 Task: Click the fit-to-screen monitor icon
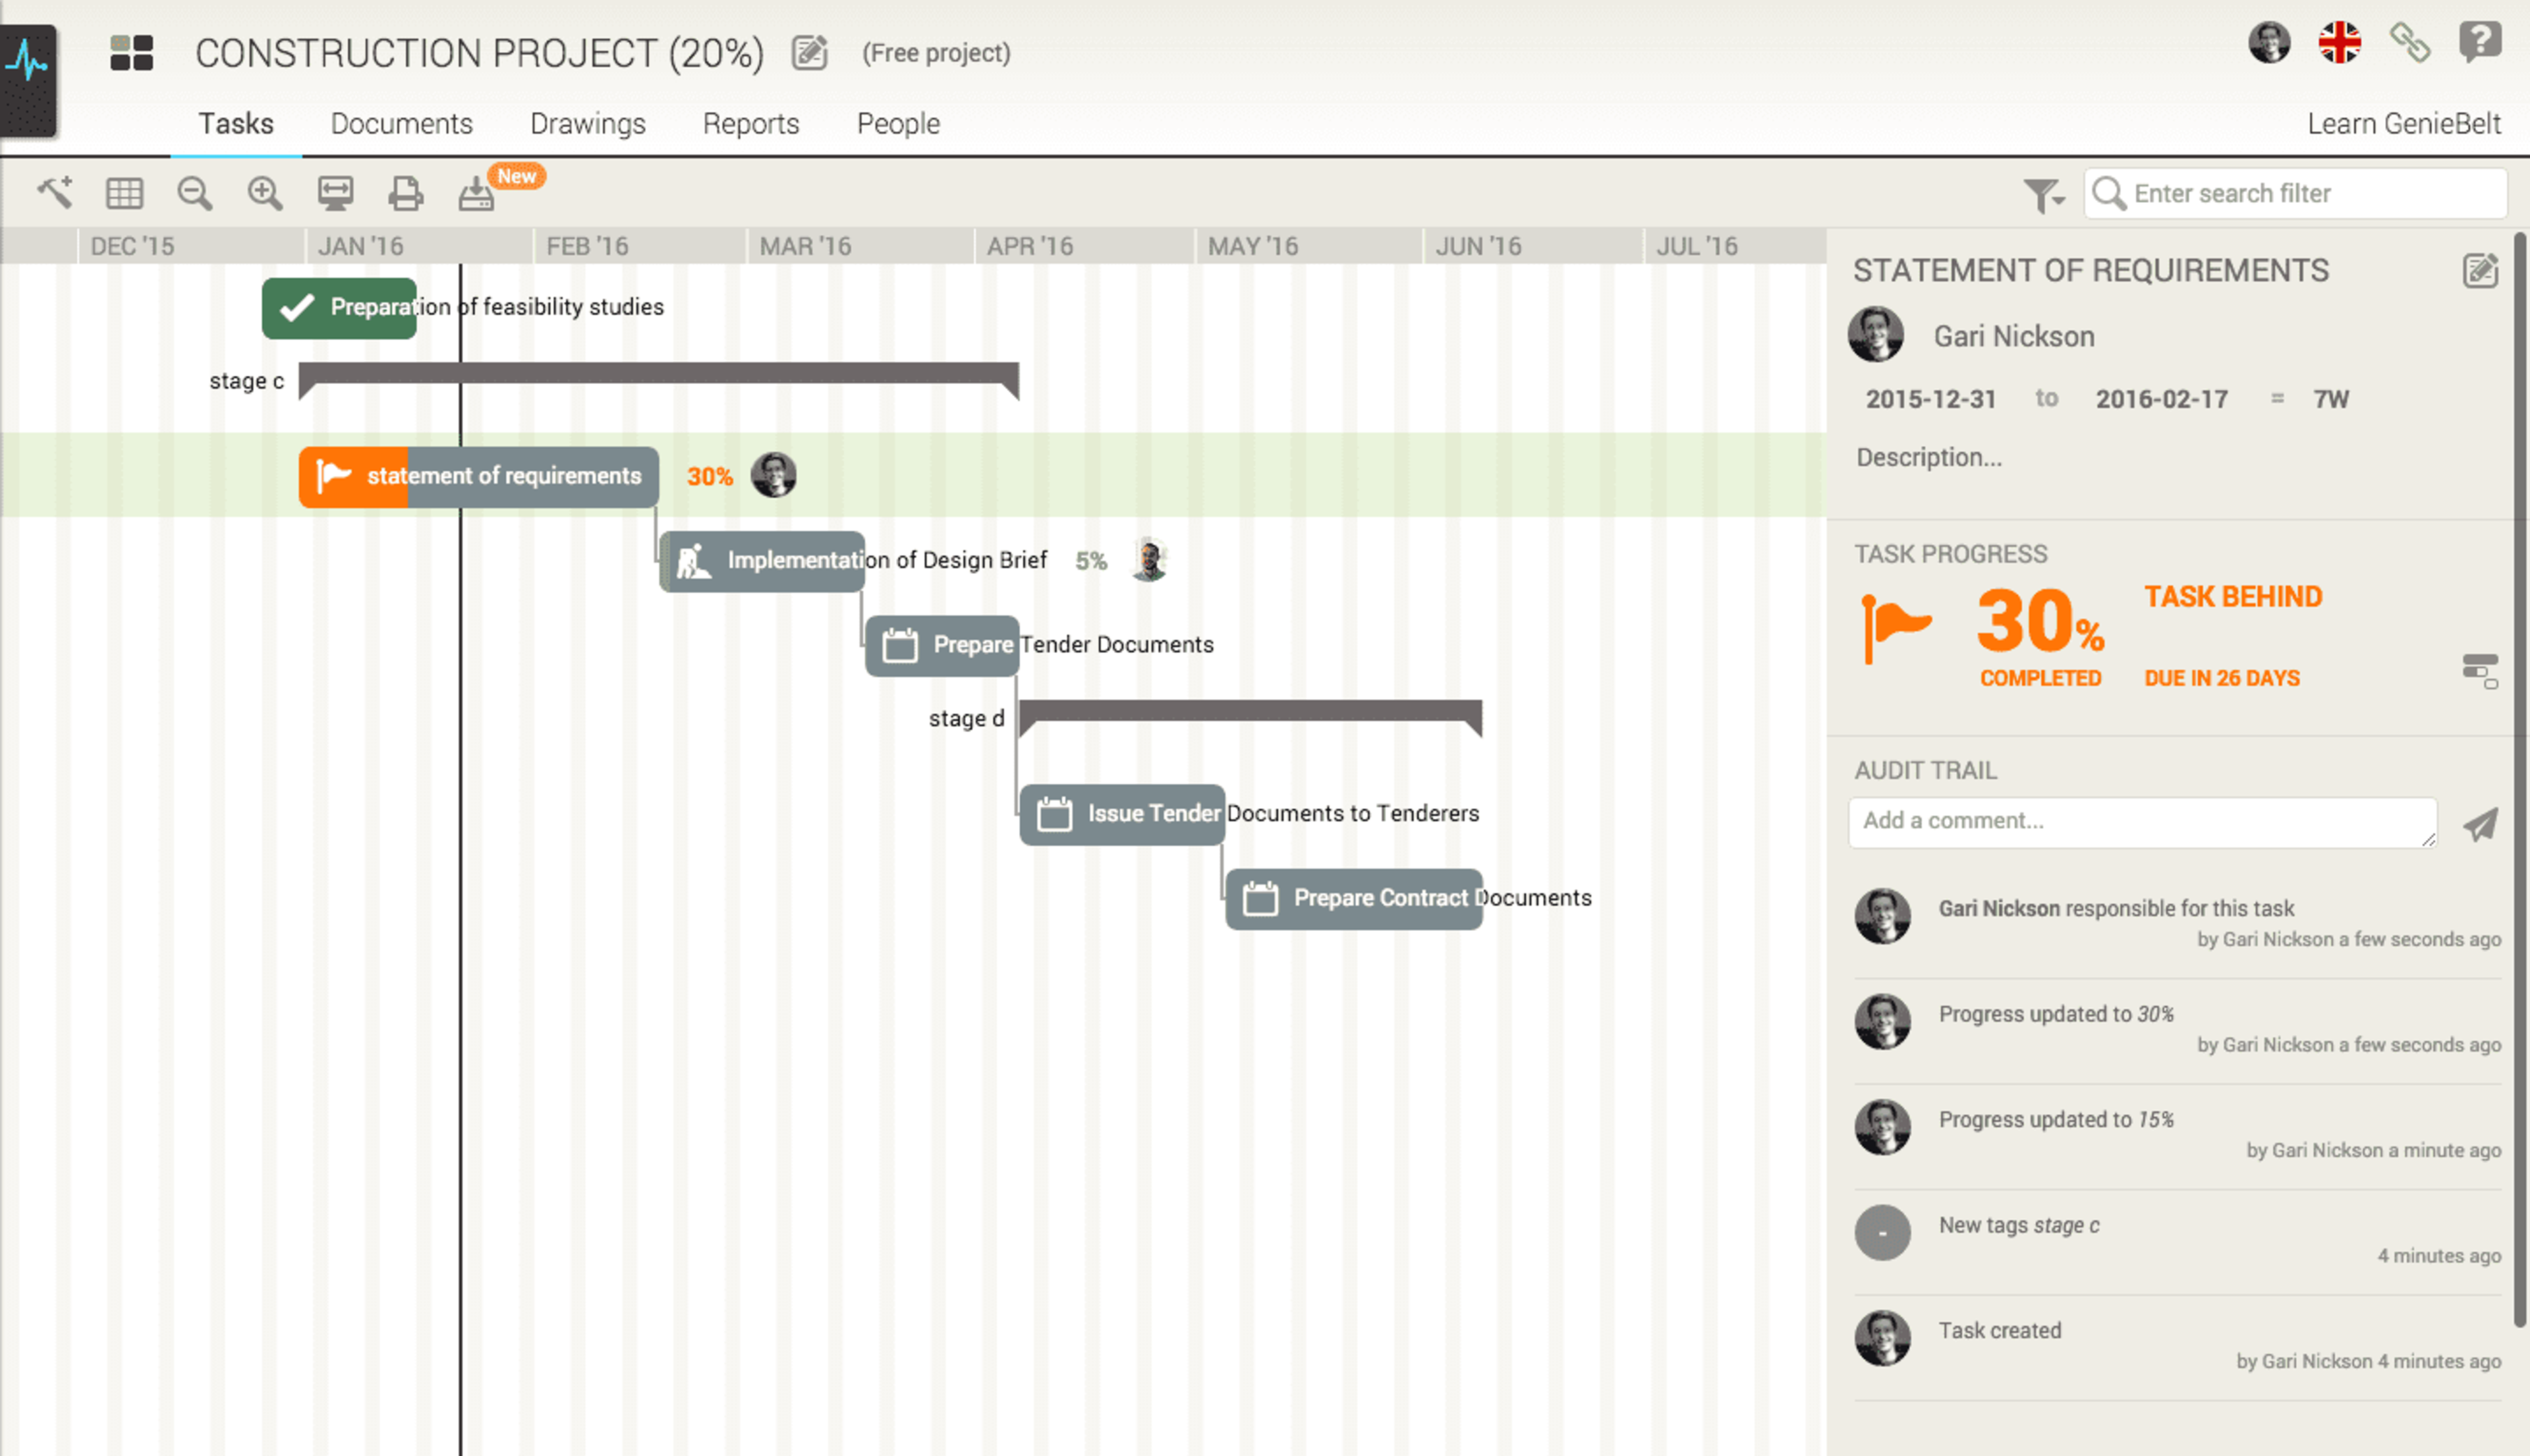pos(336,193)
